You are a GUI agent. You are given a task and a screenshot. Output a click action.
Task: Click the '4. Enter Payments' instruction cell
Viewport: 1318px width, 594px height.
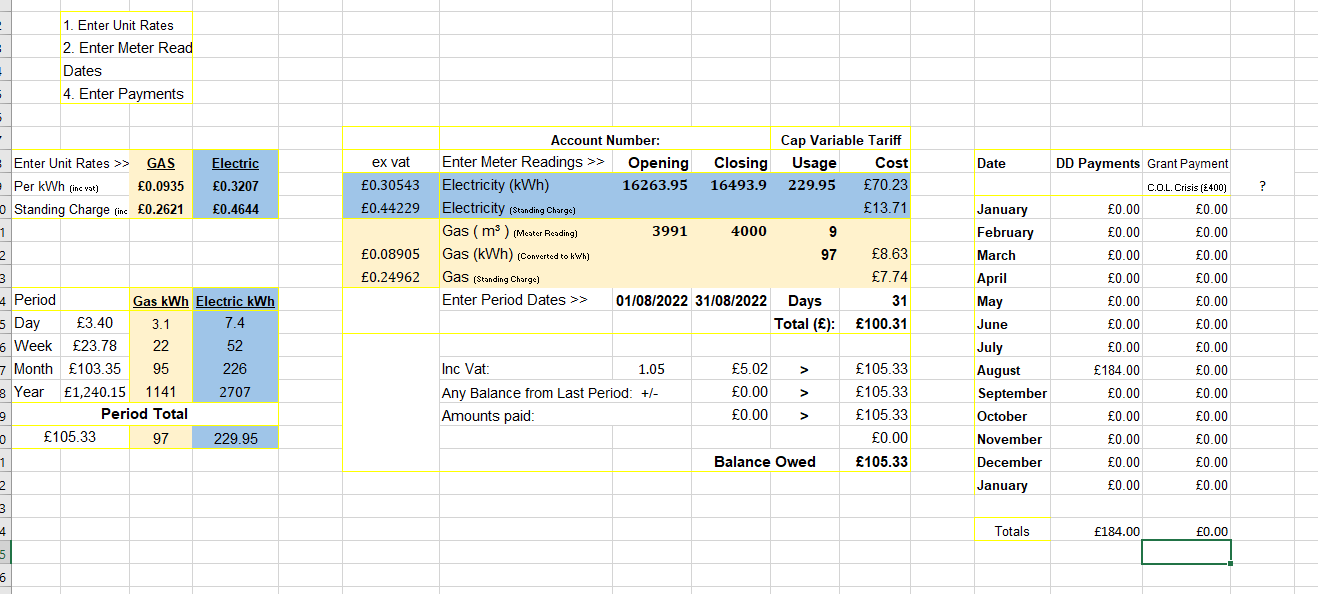point(123,94)
